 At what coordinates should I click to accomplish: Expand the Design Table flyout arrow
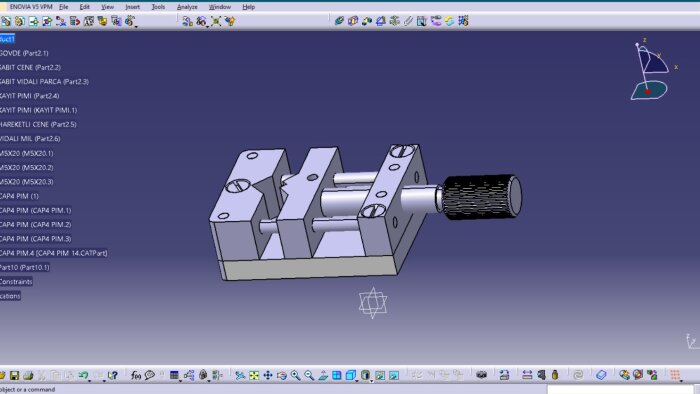point(180,381)
